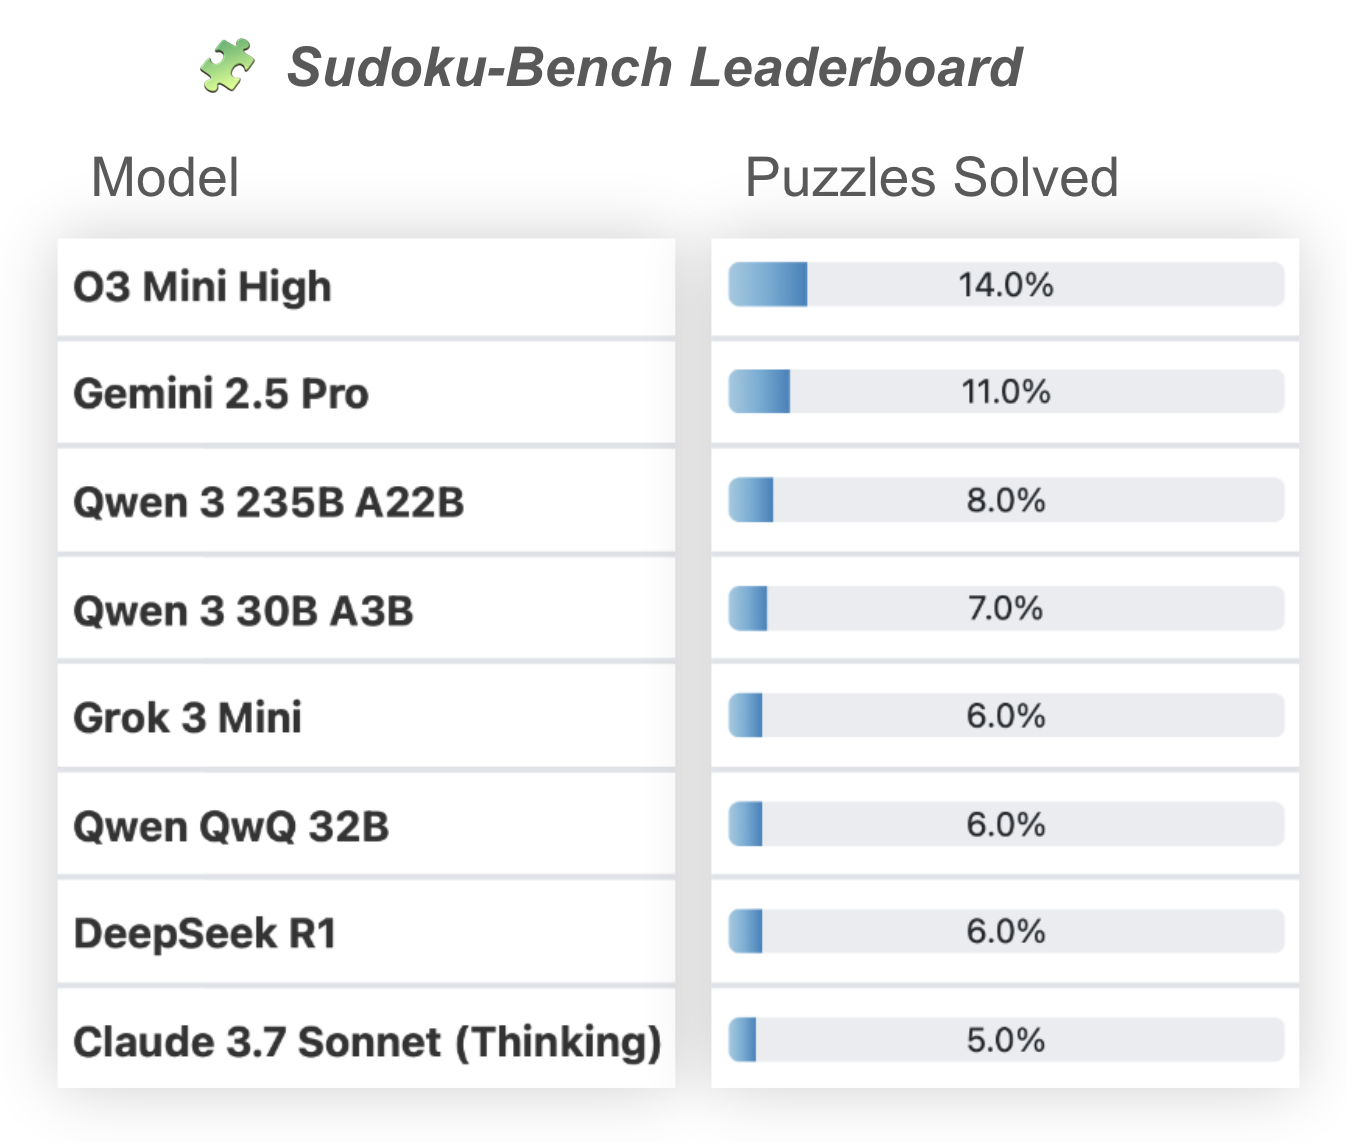Screen dimensions: 1347x1142
Task: Select the Model column header
Action: coord(165,178)
